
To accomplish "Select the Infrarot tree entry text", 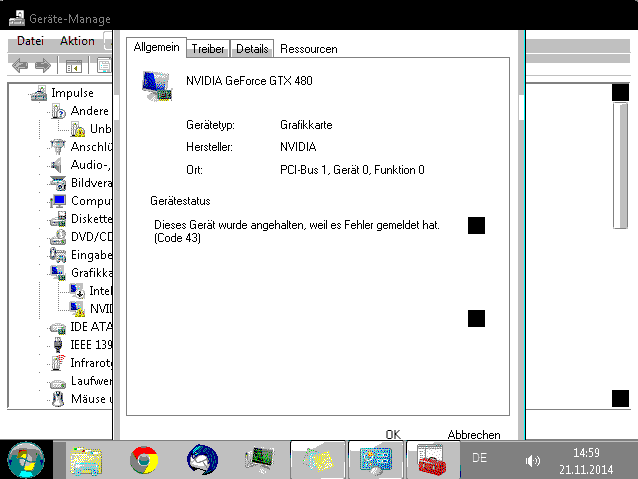I will pos(91,363).
